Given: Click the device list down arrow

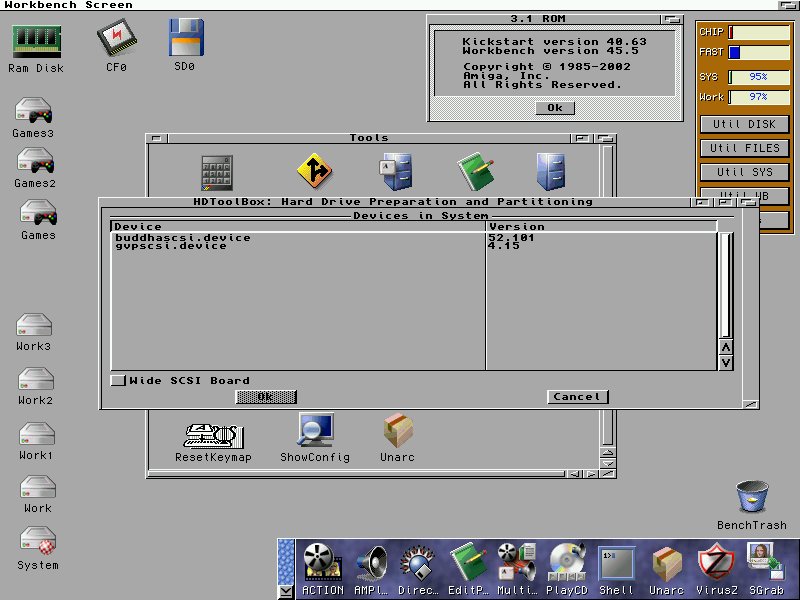Looking at the screenshot, I should 726,363.
